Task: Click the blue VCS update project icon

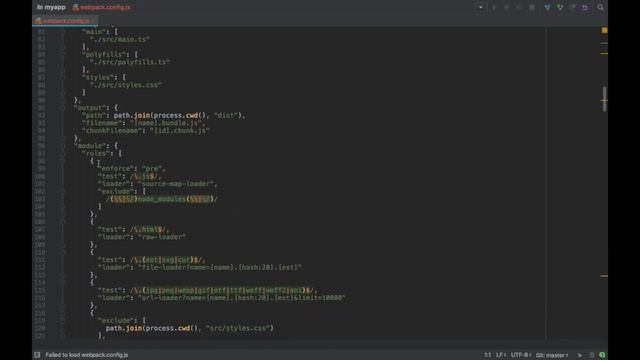Action: click(547, 7)
